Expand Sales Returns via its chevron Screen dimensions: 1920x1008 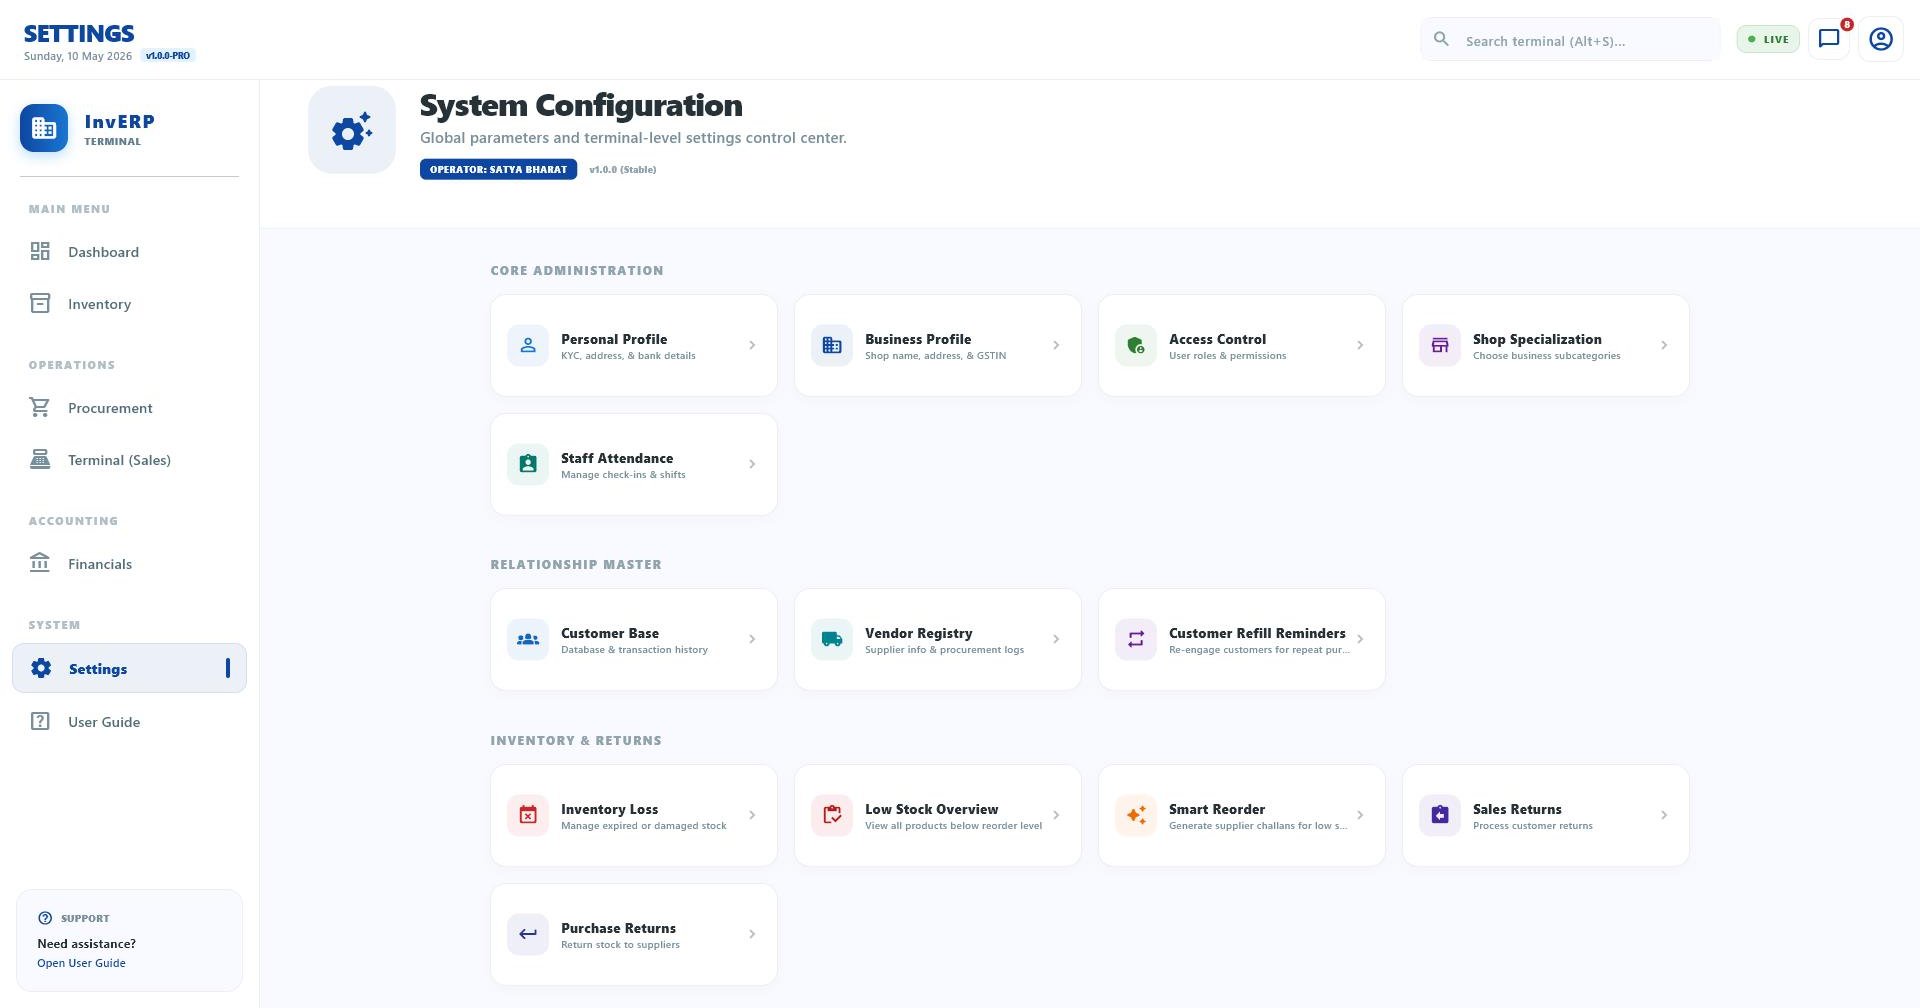tap(1664, 816)
